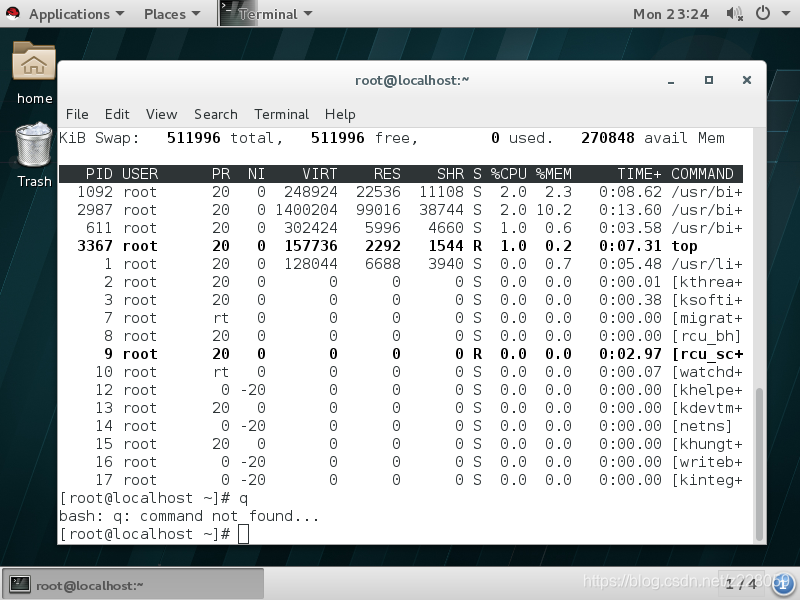Click %MEM value 10.2
The image size is (800, 600).
pos(554,210)
